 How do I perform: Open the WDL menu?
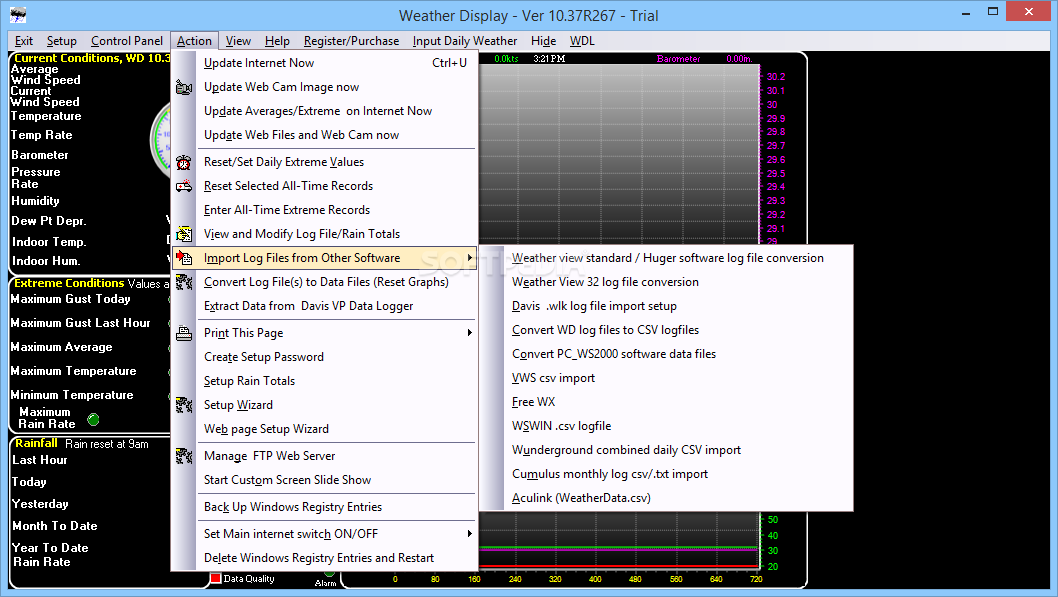point(582,41)
